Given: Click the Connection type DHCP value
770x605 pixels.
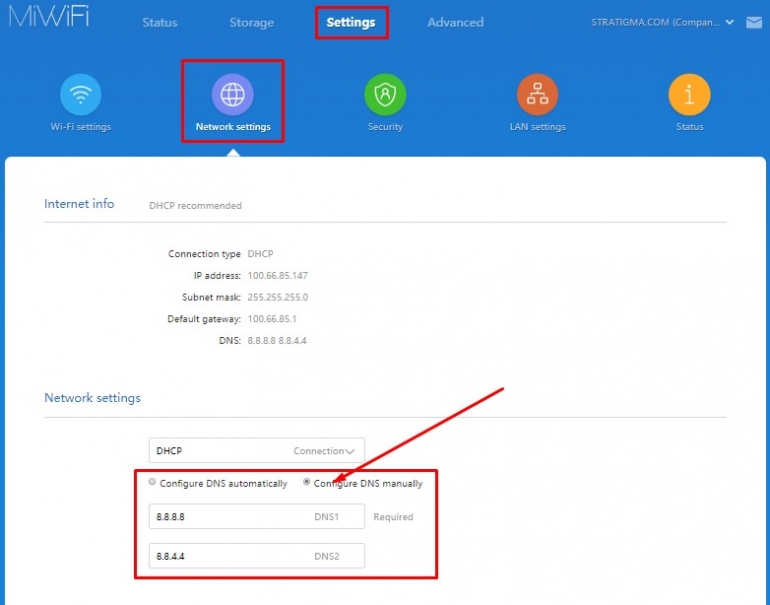Looking at the screenshot, I should pos(260,254).
